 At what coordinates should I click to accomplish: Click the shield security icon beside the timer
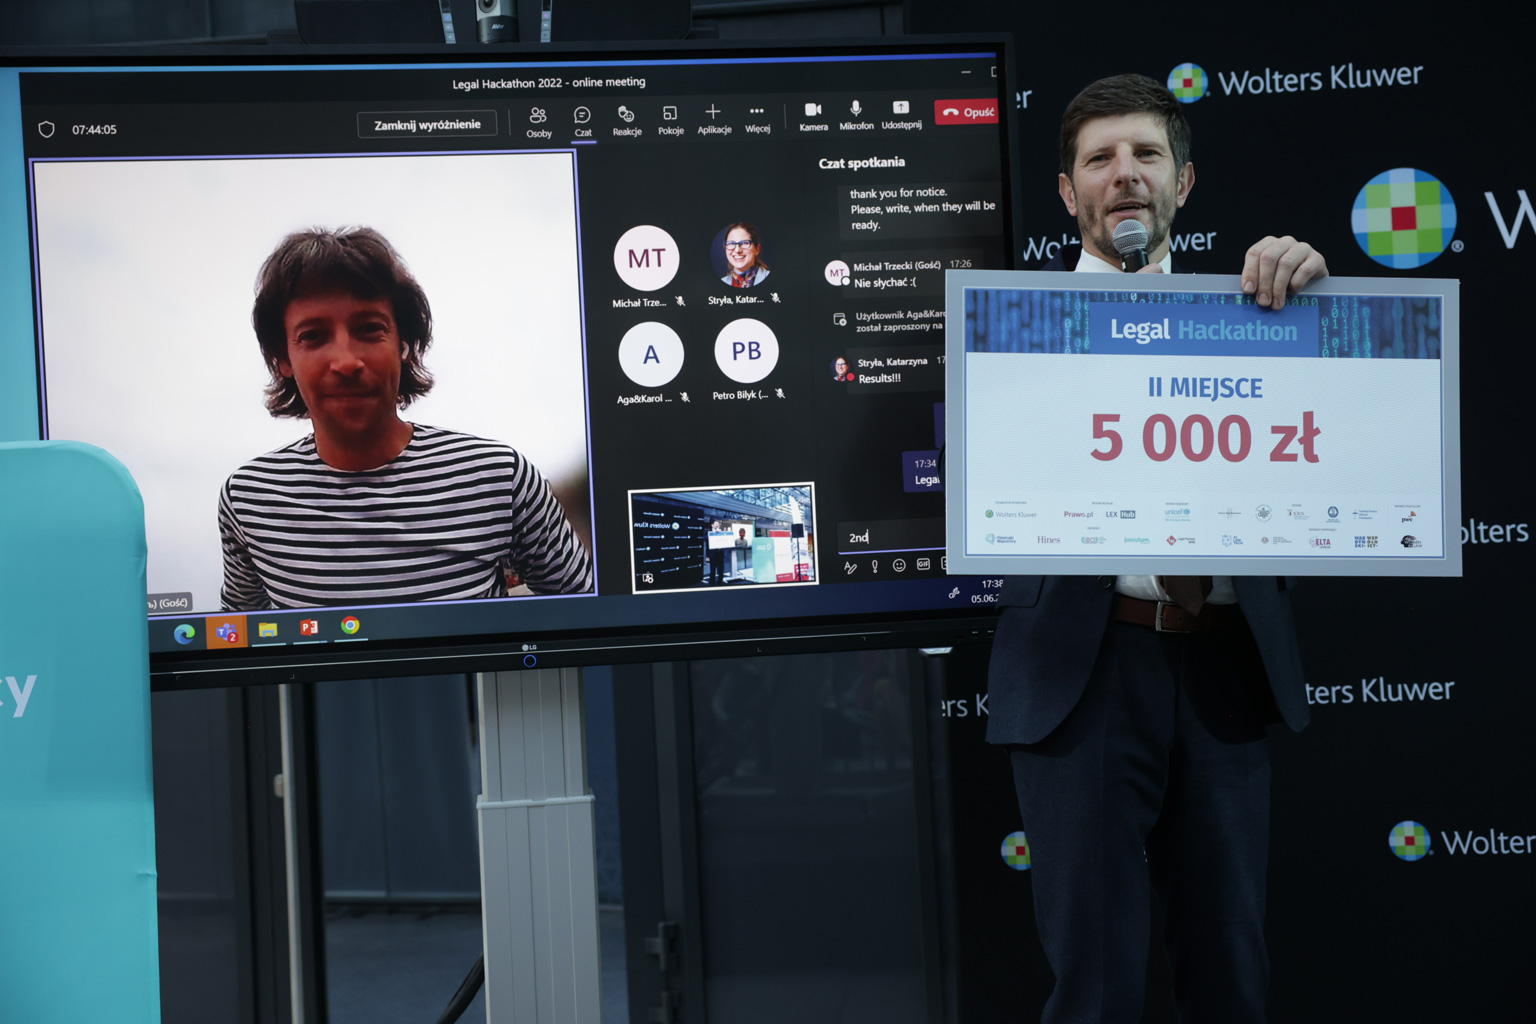pos(46,130)
